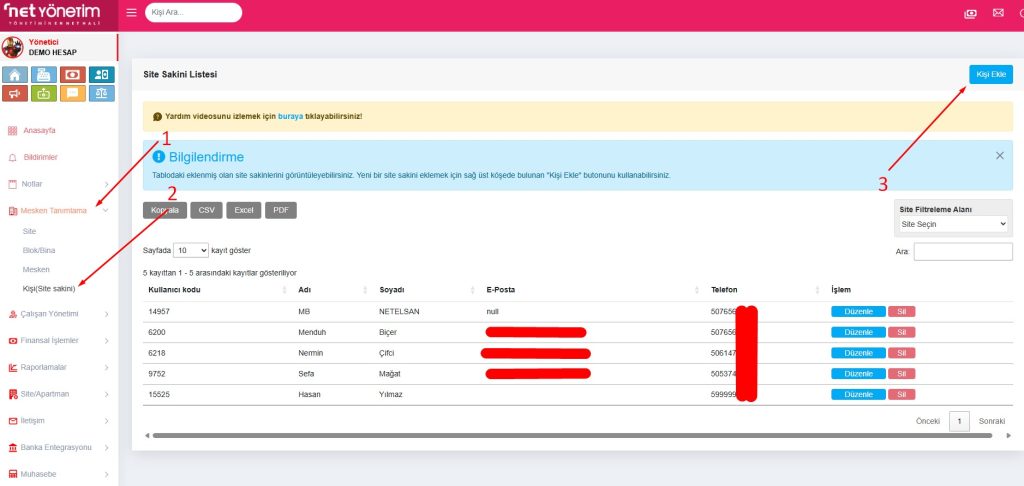Click the scales of justice shortcut icon
This screenshot has height=486, width=1024.
click(101, 94)
